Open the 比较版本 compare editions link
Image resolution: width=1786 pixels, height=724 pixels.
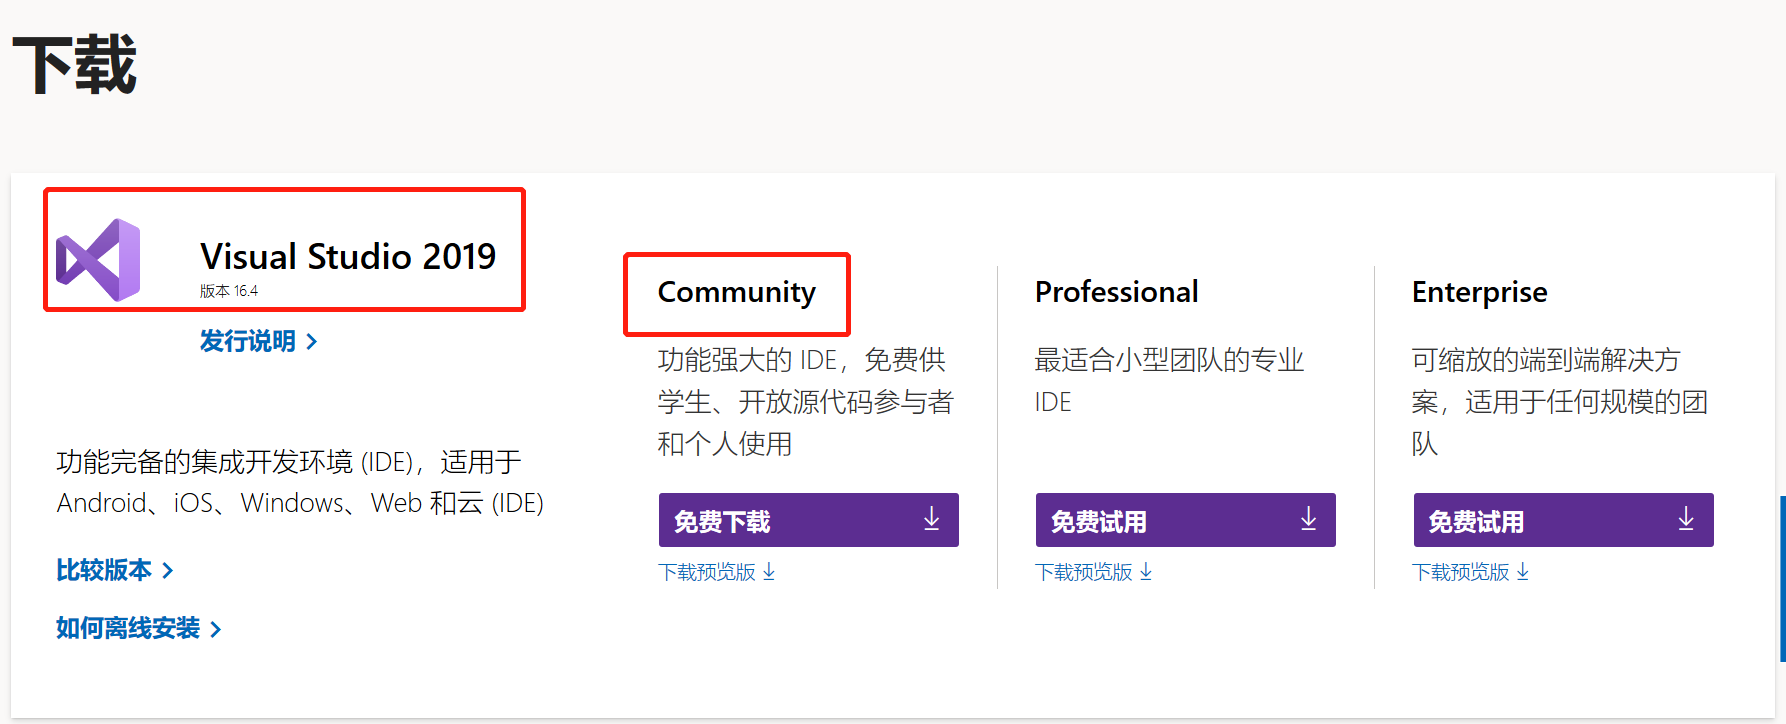pos(104,571)
